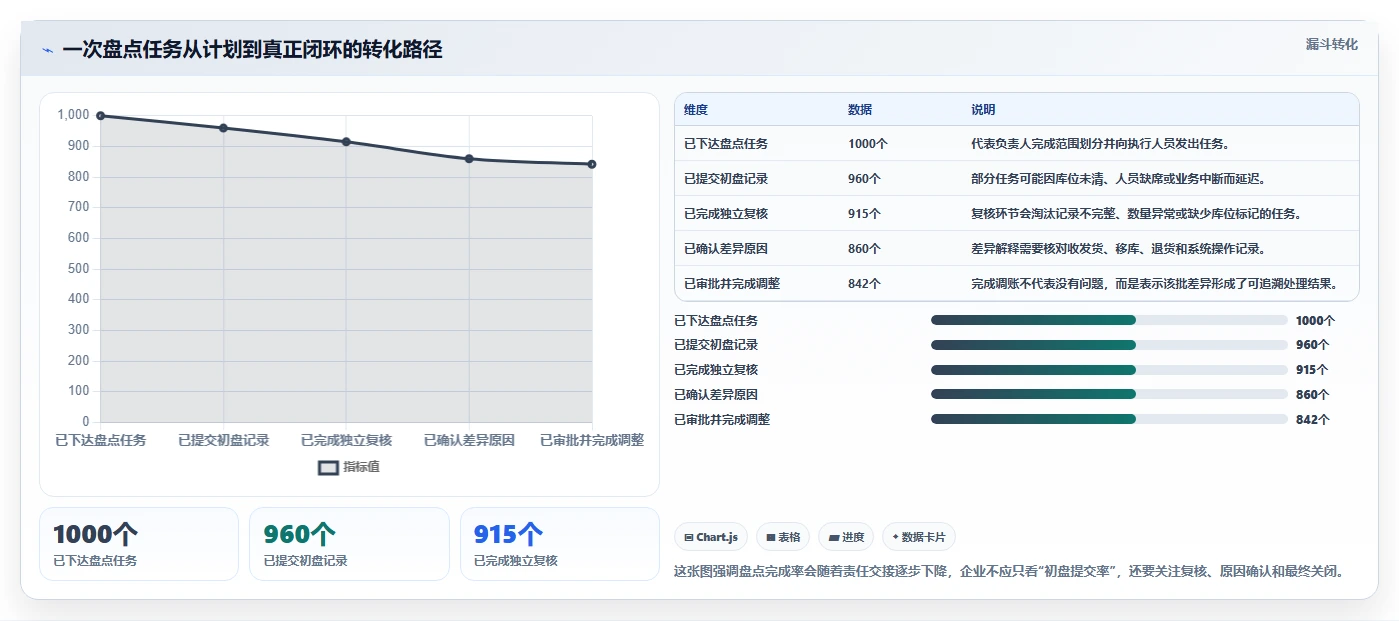The image size is (1399, 621).
Task: Click the chart data point above 已审批并完成调整
Action: (x=592, y=164)
